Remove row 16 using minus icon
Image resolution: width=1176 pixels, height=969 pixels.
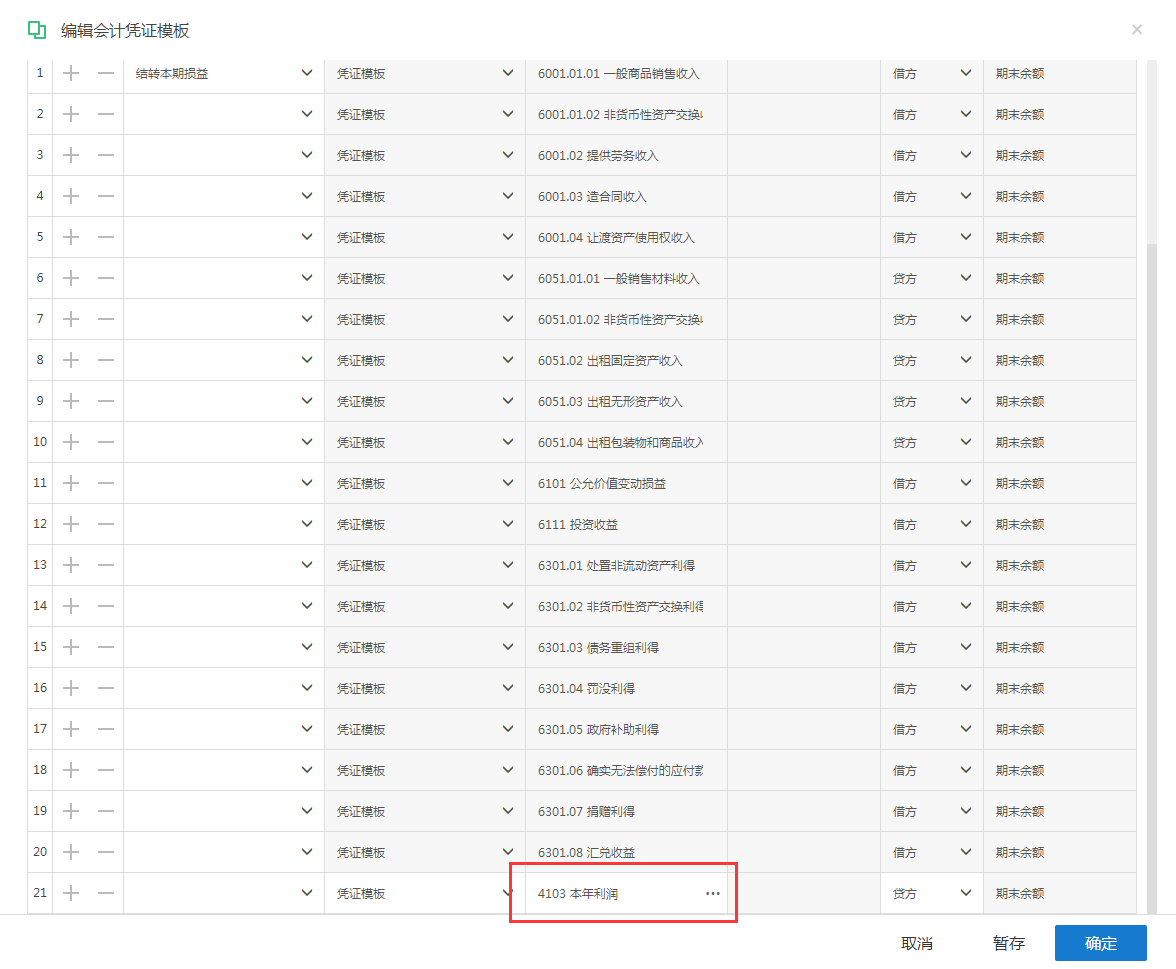pos(106,688)
